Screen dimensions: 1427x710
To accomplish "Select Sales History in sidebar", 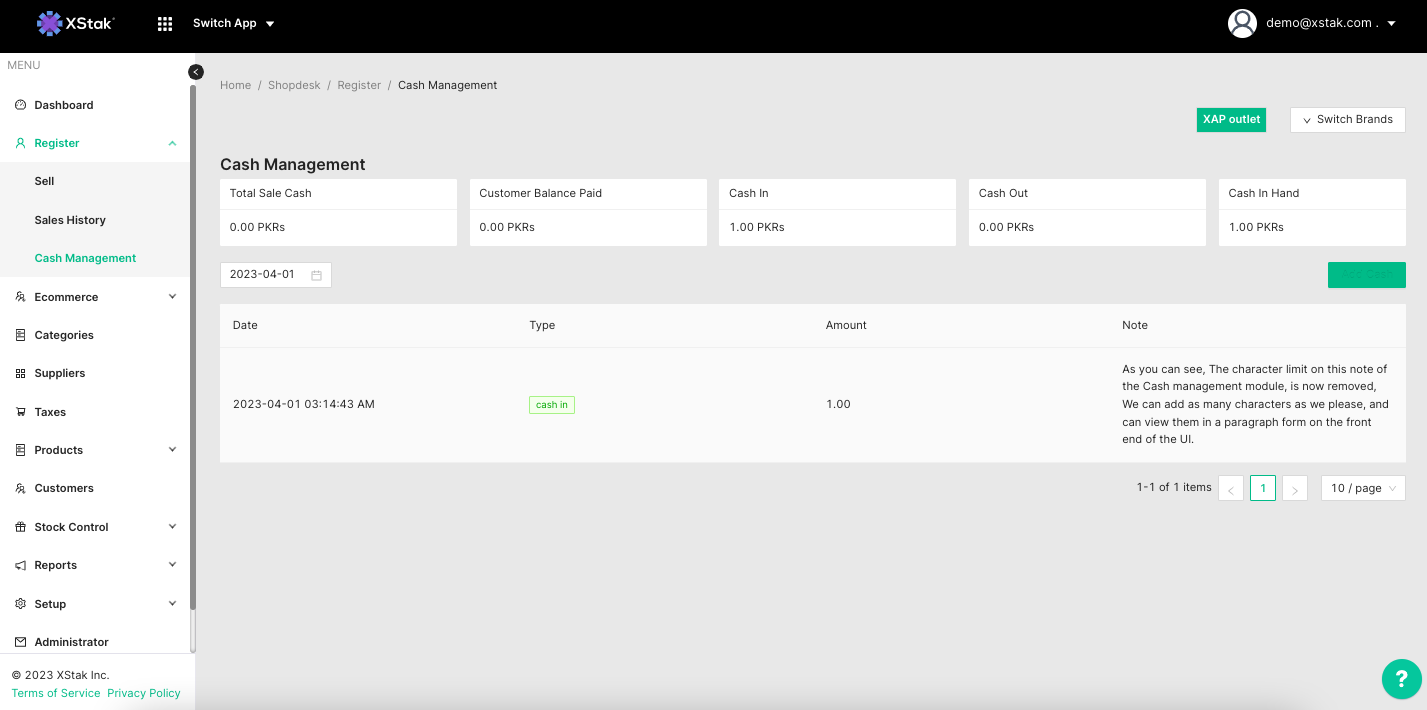I will (70, 220).
